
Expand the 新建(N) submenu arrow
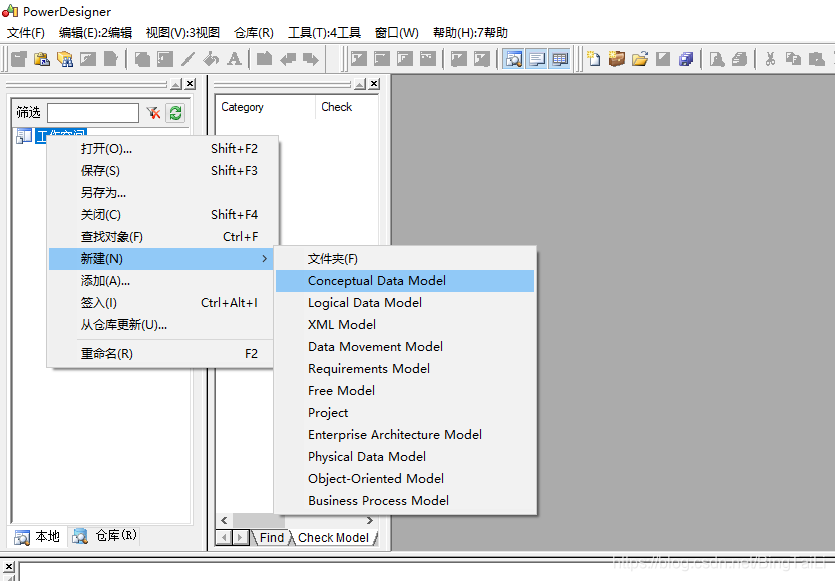[x=265, y=259]
